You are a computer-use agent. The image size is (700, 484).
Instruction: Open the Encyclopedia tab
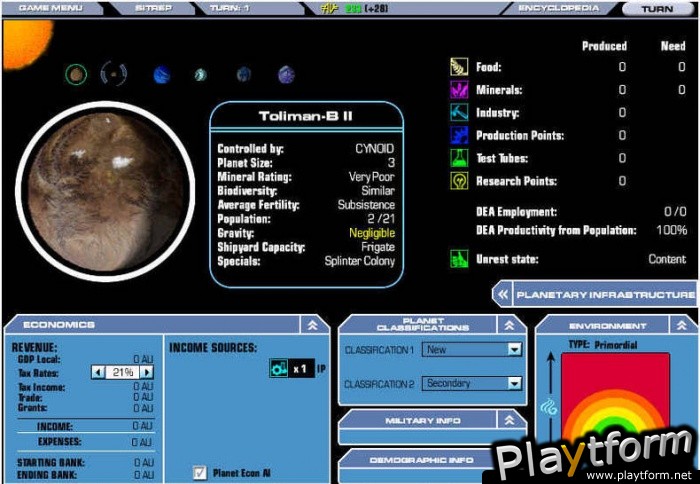click(558, 8)
